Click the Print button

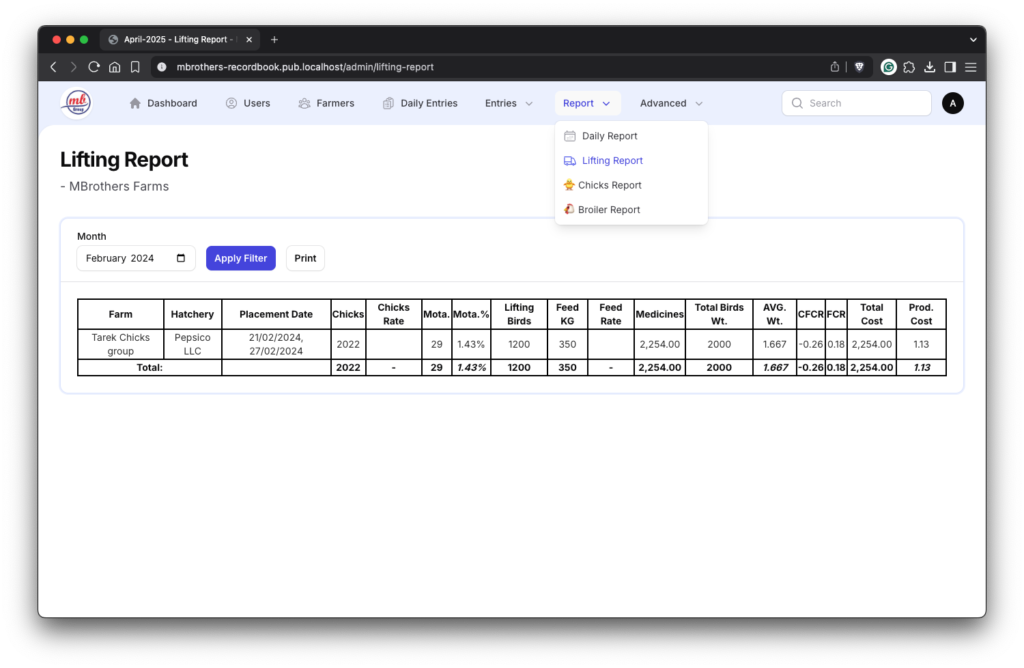tap(305, 258)
